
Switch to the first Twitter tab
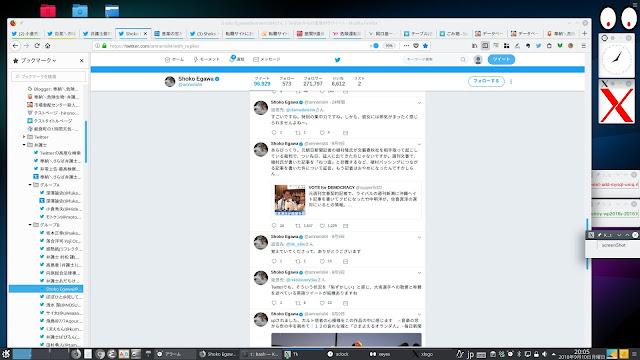(x=26, y=33)
